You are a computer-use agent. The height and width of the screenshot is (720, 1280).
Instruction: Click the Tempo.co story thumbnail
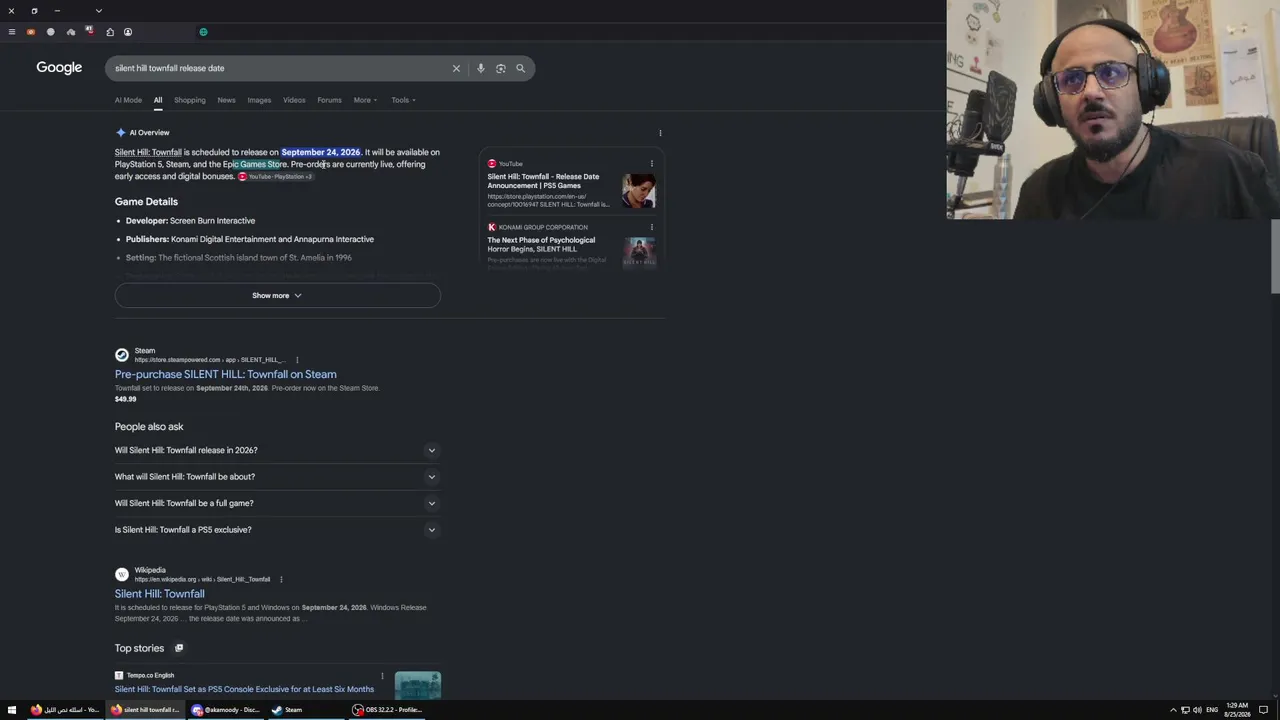tap(417, 685)
